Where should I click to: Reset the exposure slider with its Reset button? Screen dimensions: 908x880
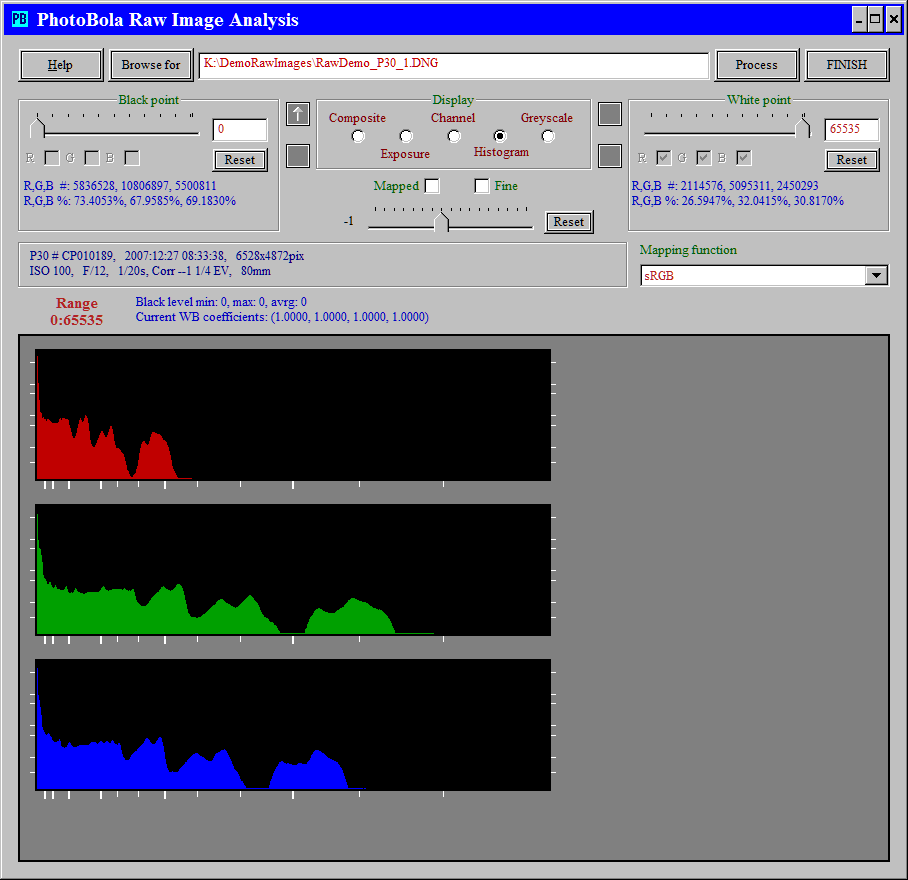click(x=568, y=222)
